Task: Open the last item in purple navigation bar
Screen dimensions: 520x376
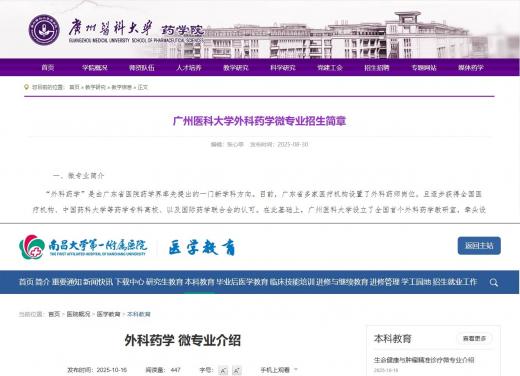Action: click(x=471, y=68)
